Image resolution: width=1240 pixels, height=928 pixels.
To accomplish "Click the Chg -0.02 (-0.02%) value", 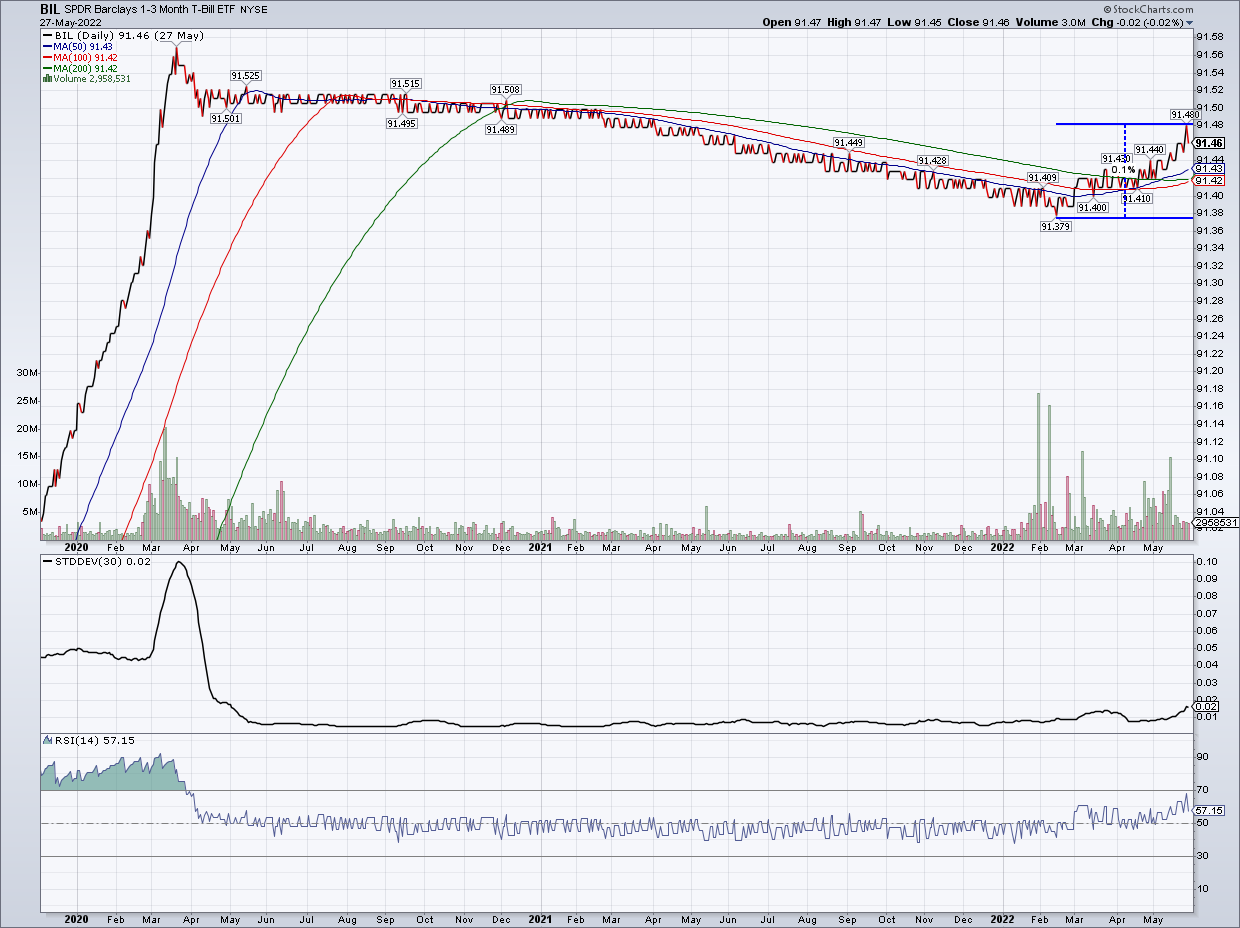I will [1149, 22].
